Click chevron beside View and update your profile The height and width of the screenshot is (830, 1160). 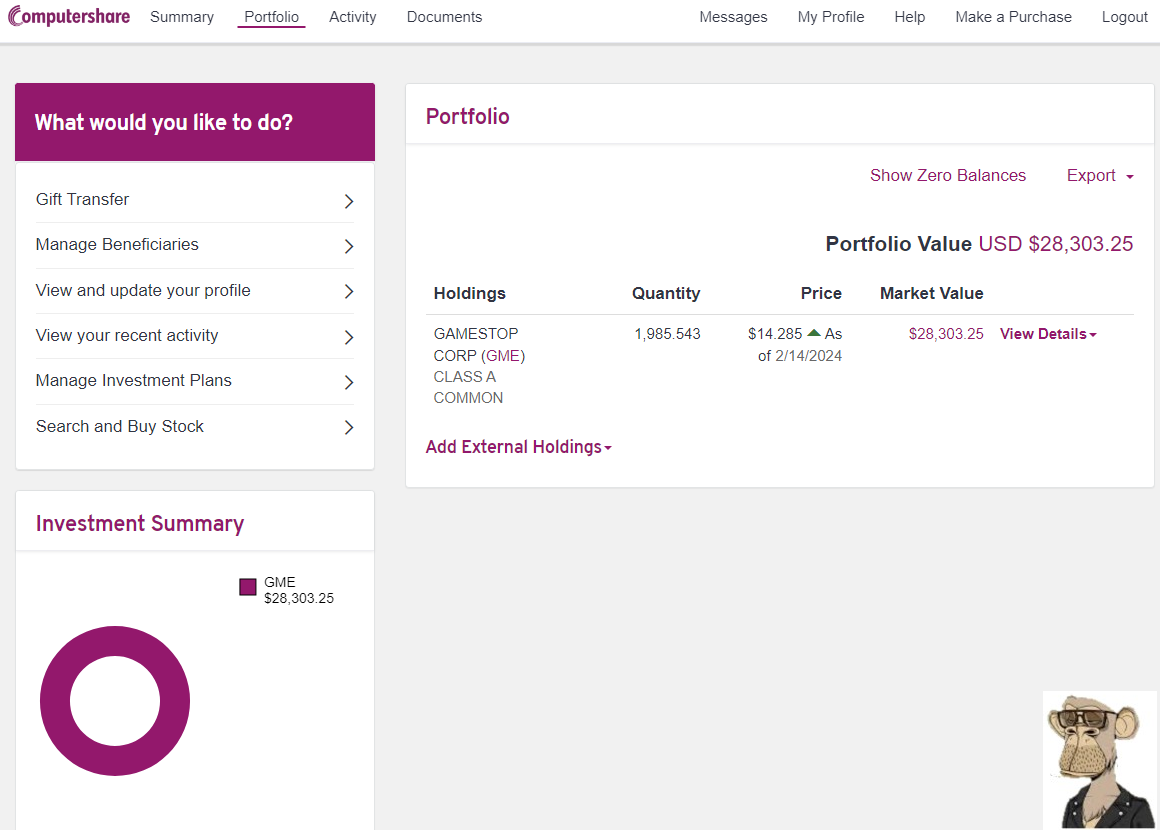pos(349,292)
